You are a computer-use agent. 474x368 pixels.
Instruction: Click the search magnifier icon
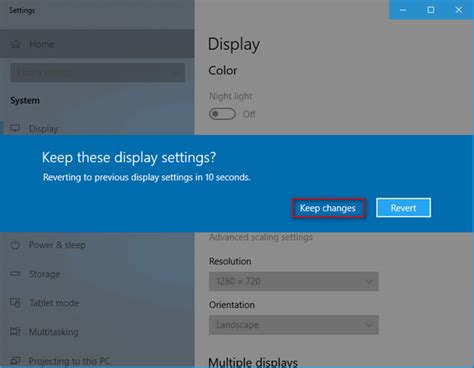[174, 73]
